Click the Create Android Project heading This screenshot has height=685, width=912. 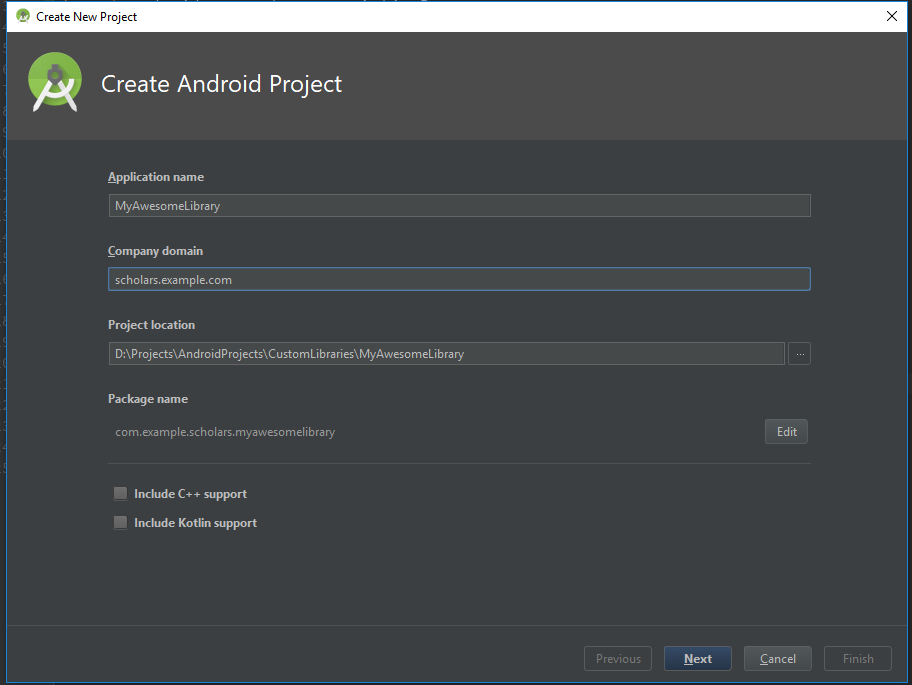tap(221, 84)
